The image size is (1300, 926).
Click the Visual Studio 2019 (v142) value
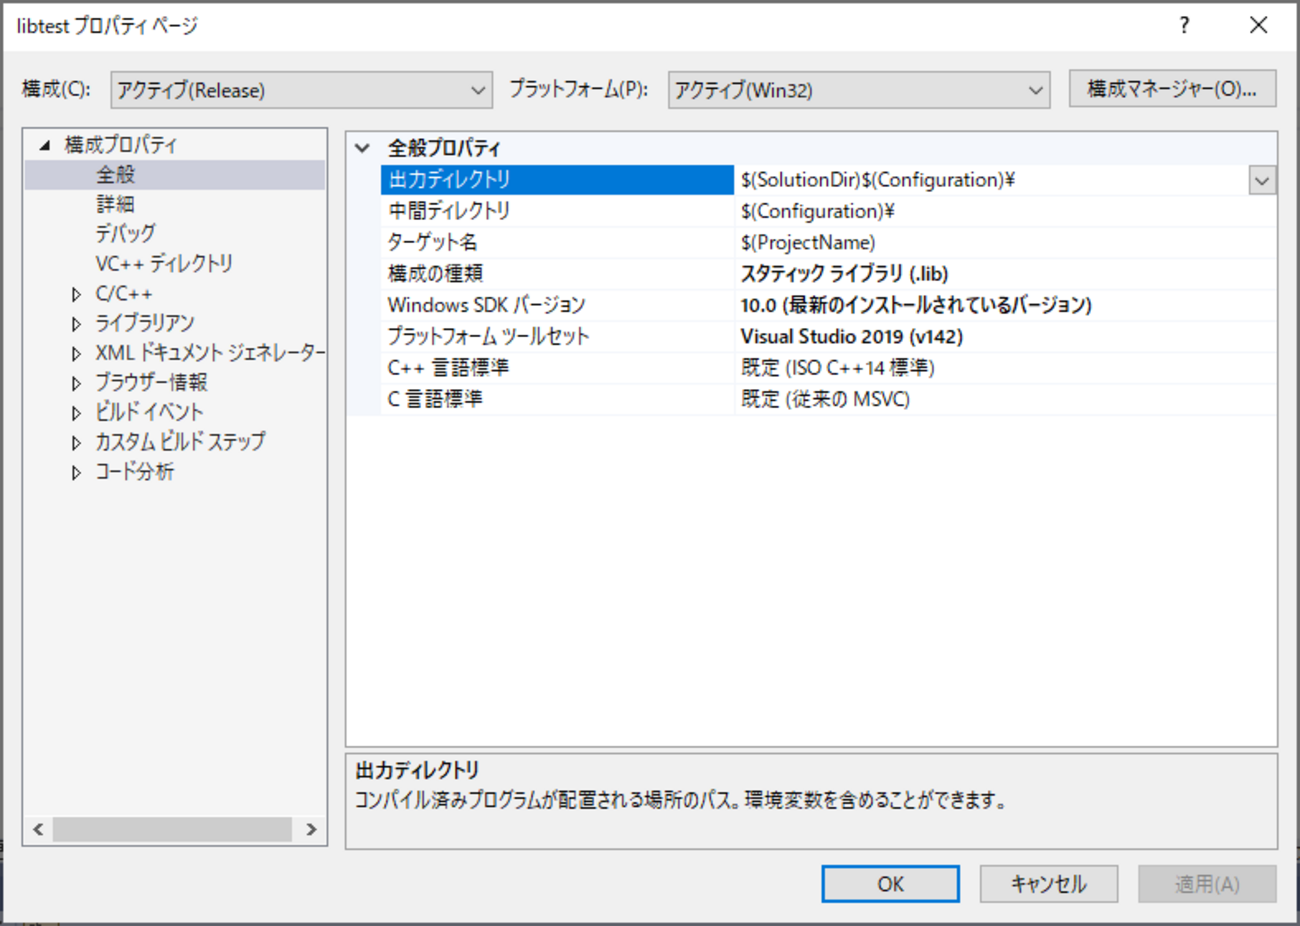click(x=1005, y=336)
